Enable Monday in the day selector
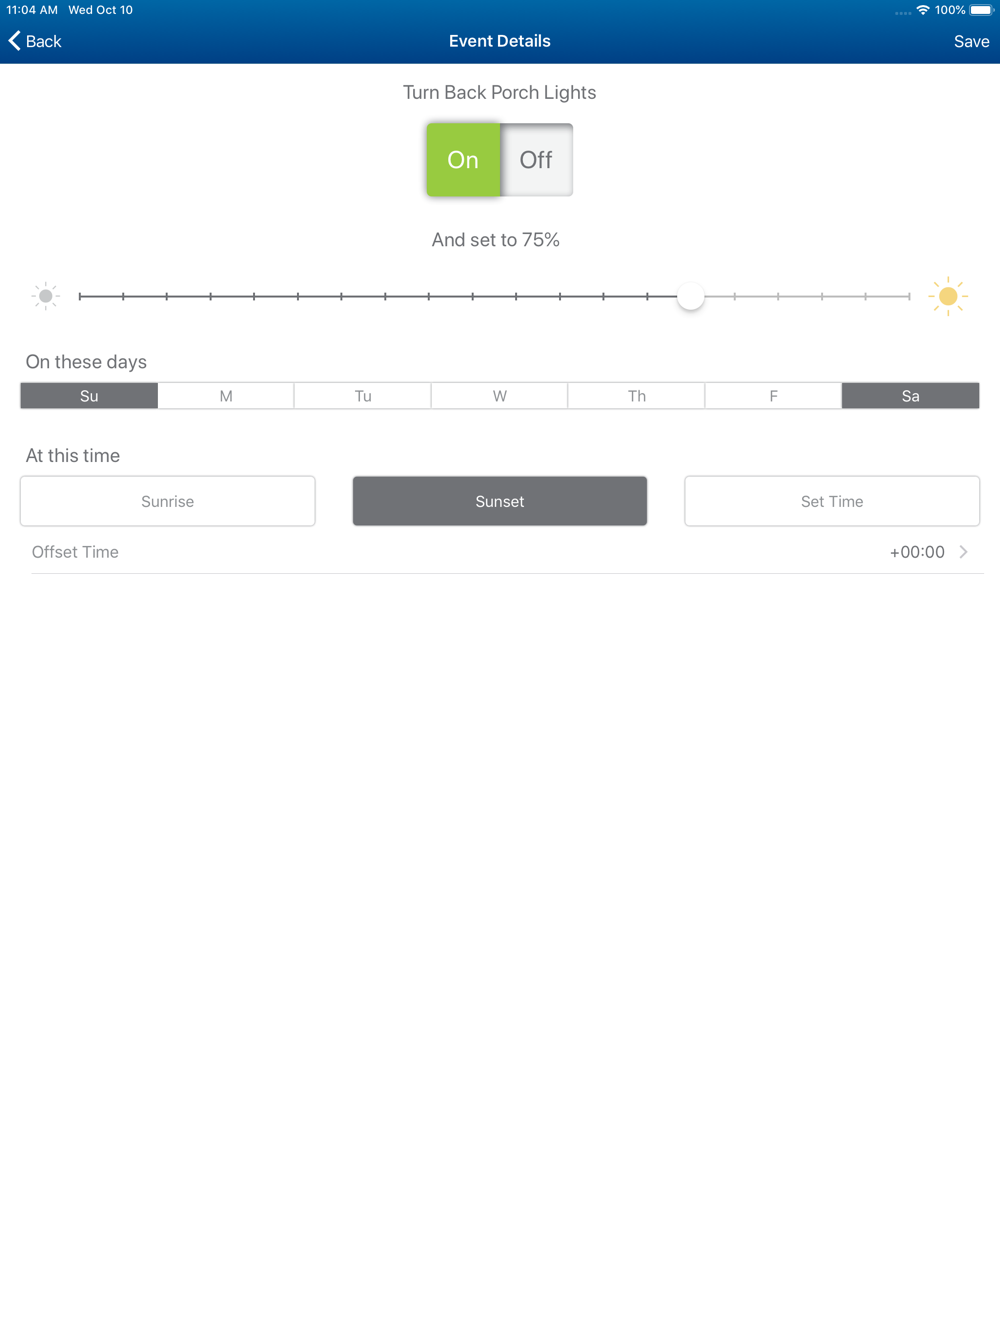 tap(226, 396)
